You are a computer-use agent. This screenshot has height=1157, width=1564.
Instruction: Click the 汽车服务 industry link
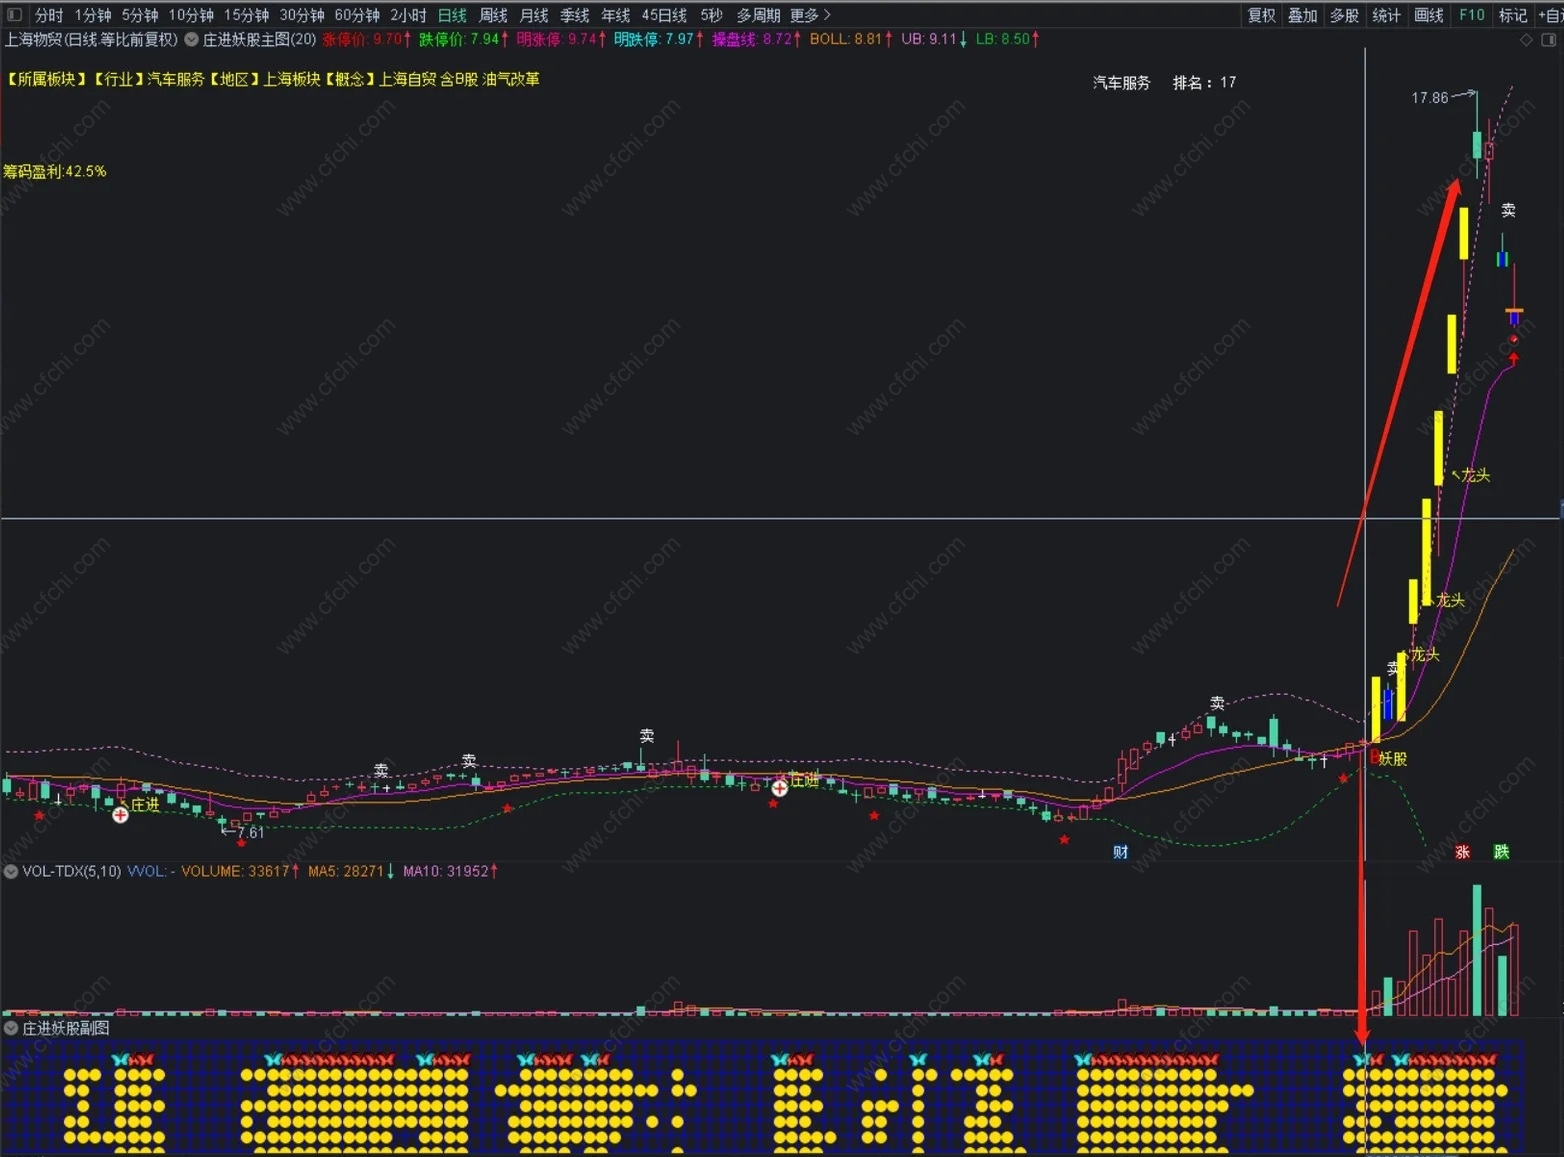coord(176,79)
